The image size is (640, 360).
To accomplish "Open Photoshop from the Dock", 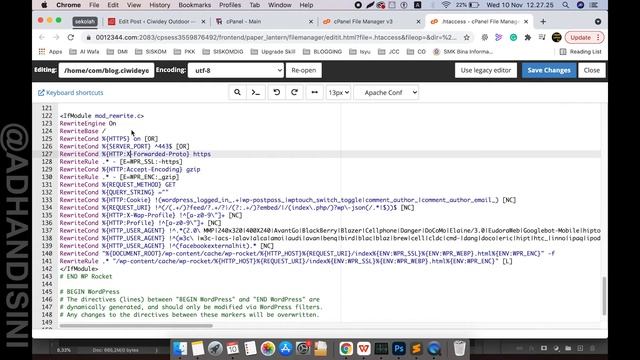I will (x=399, y=348).
